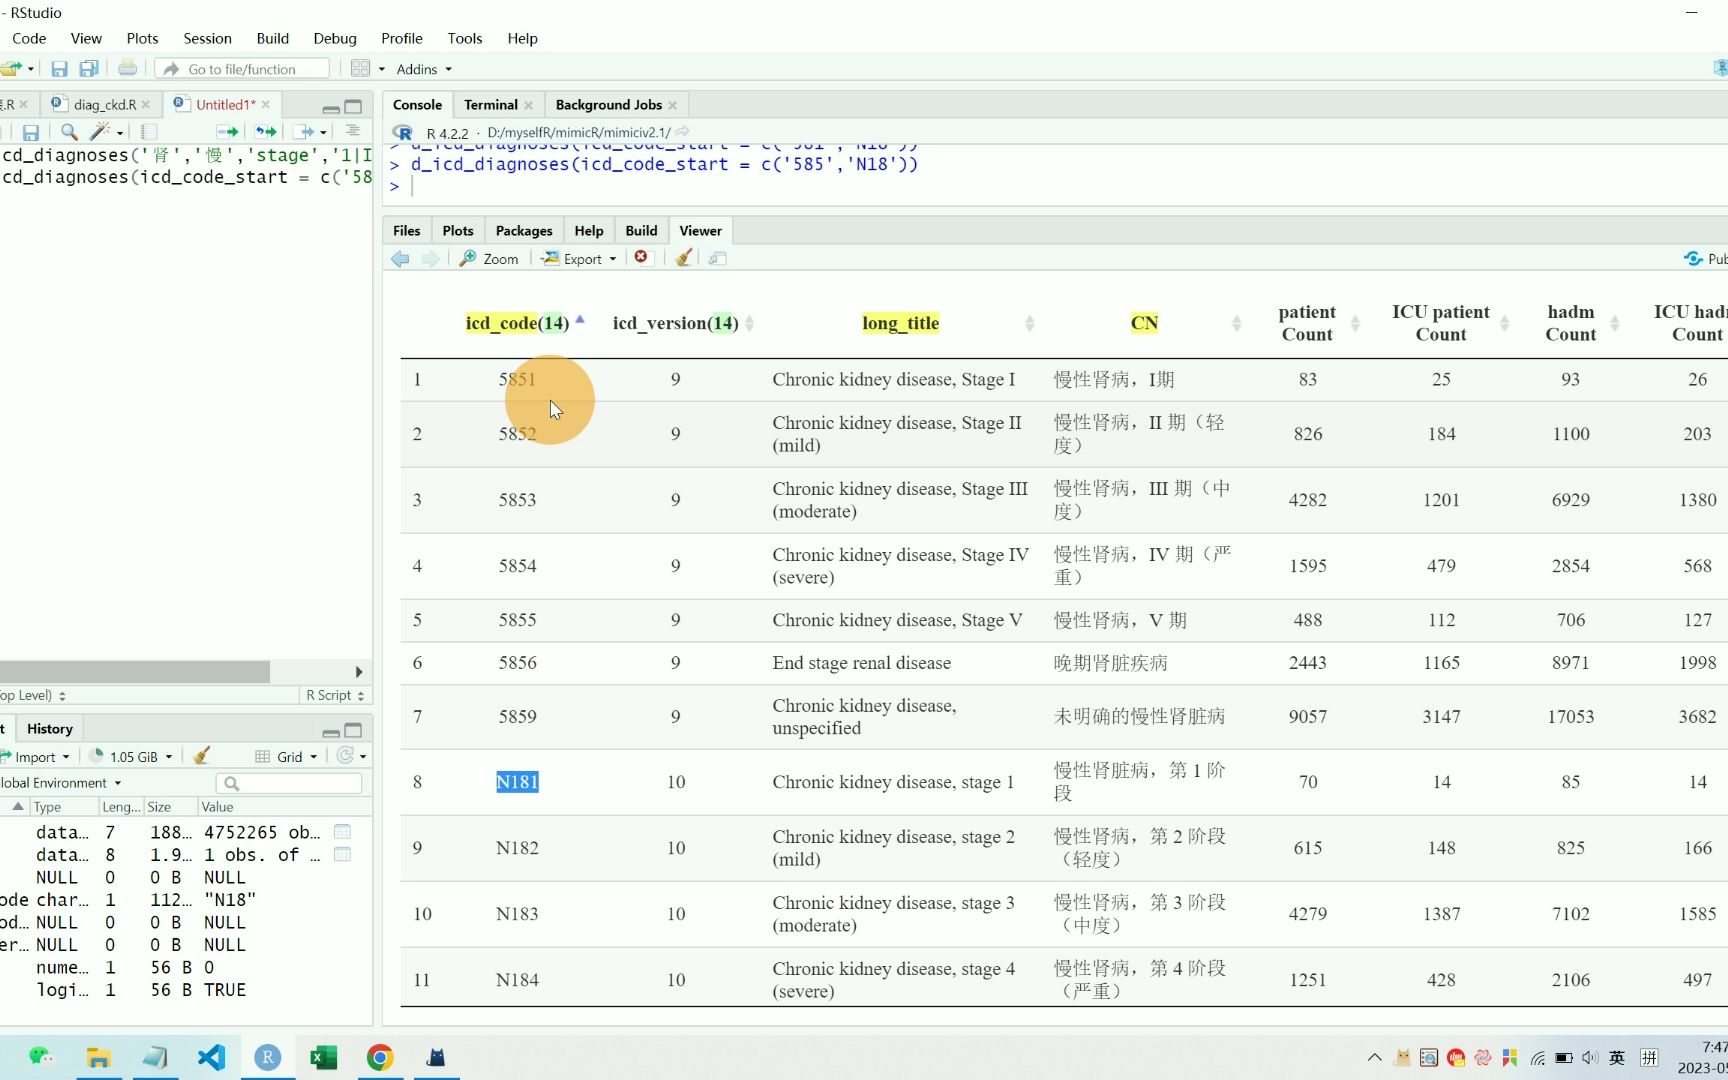Open WeChat from the taskbar
The image size is (1728, 1080).
(x=41, y=1057)
